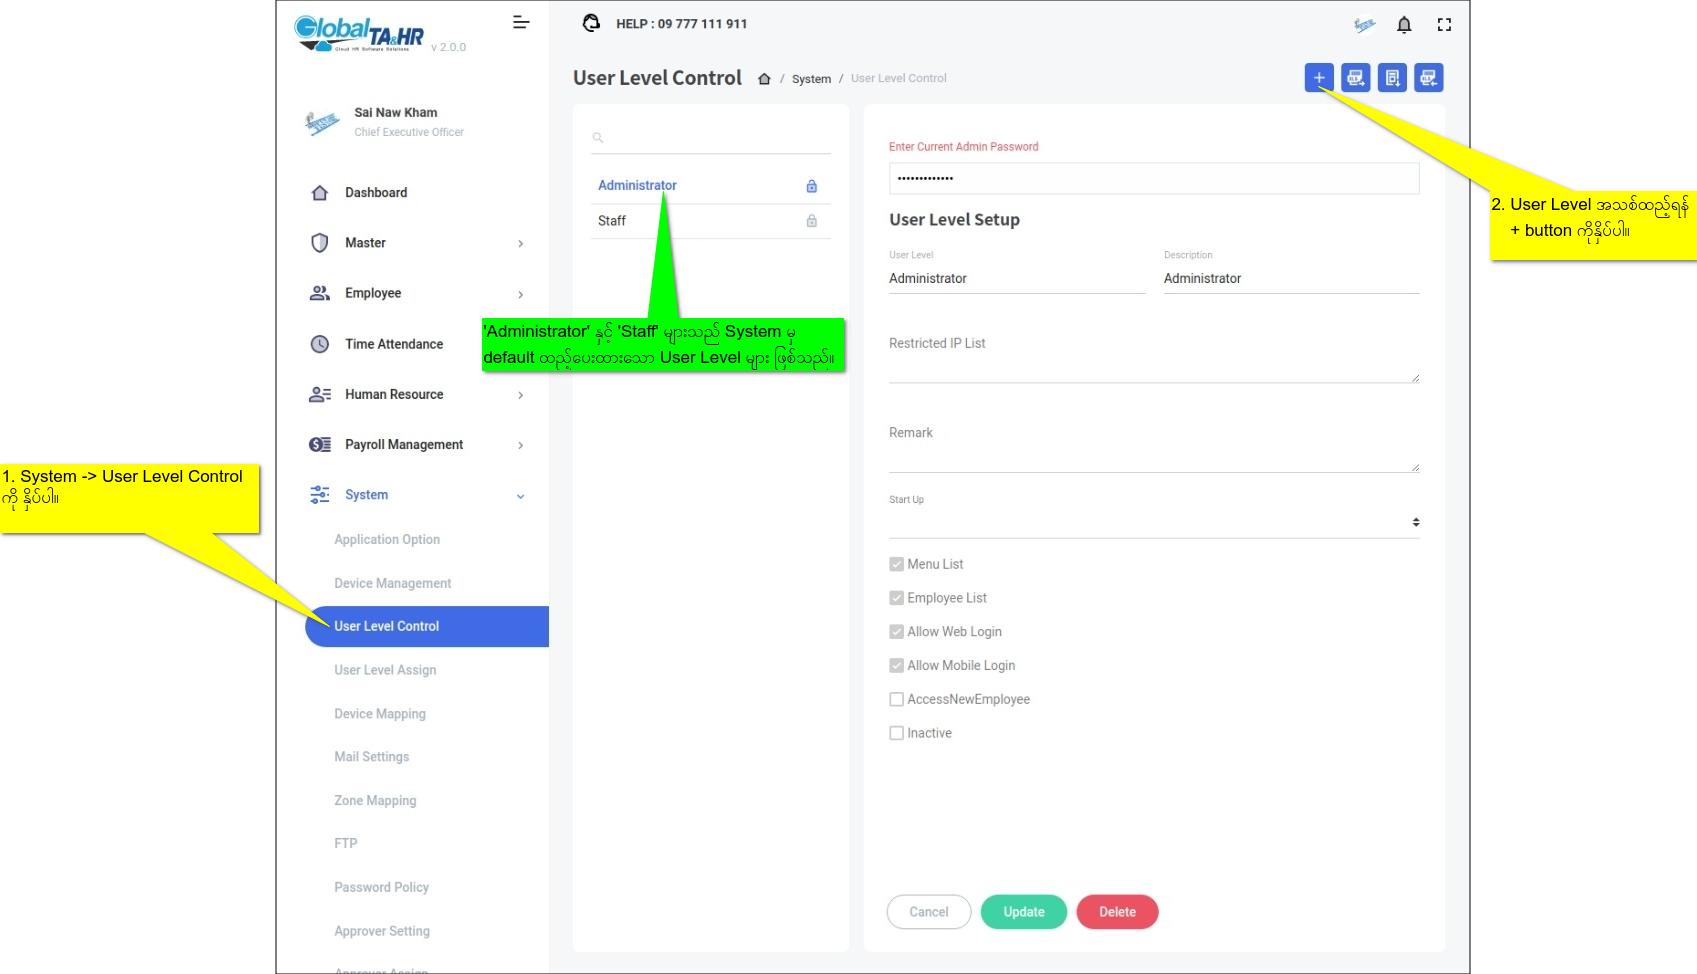Viewport: 1697px width, 974px height.
Task: Click the Enter Current Admin Password field
Action: (x=1153, y=178)
